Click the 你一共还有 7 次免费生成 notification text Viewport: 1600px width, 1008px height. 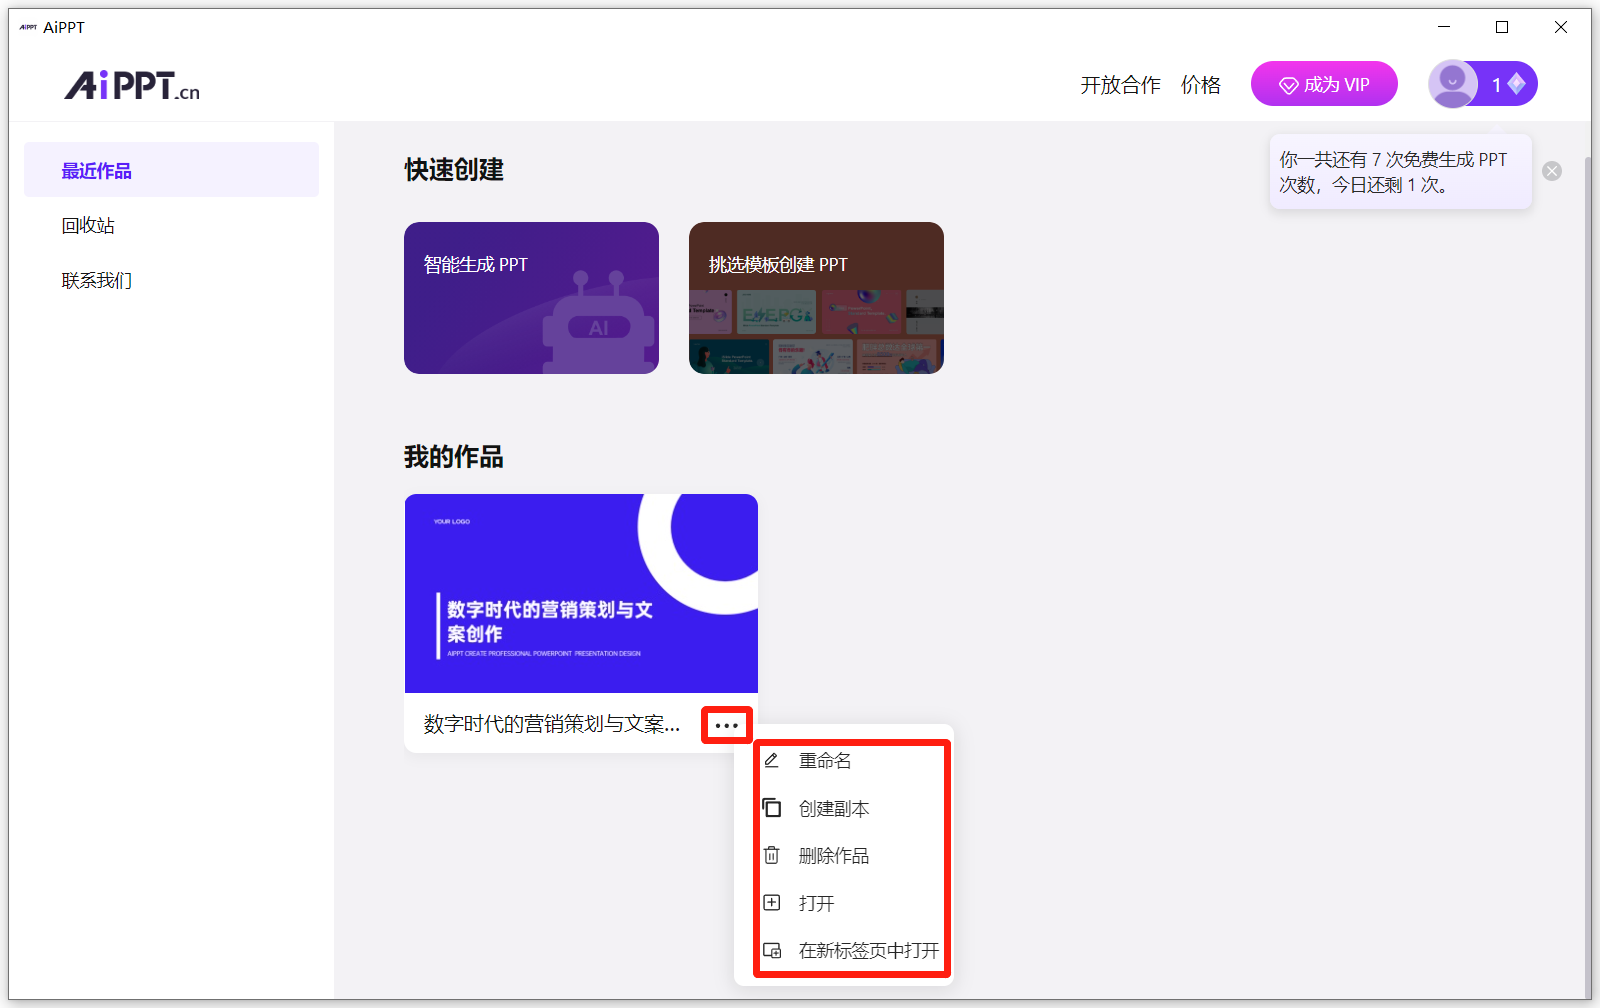pyautogui.click(x=1393, y=172)
